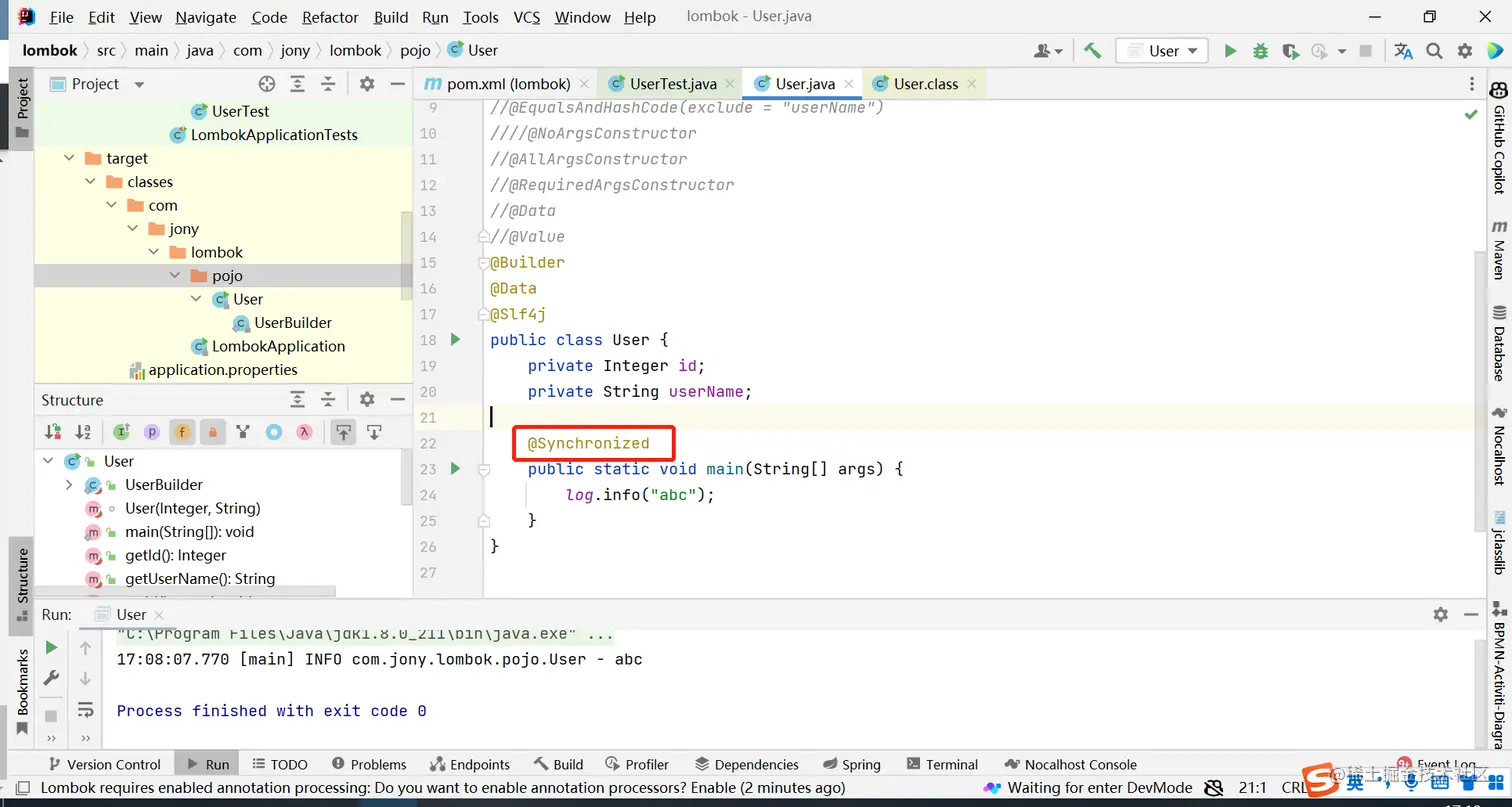This screenshot has height=807, width=1512.
Task: Toggle Show Lambdas in Structure
Action: 304,432
